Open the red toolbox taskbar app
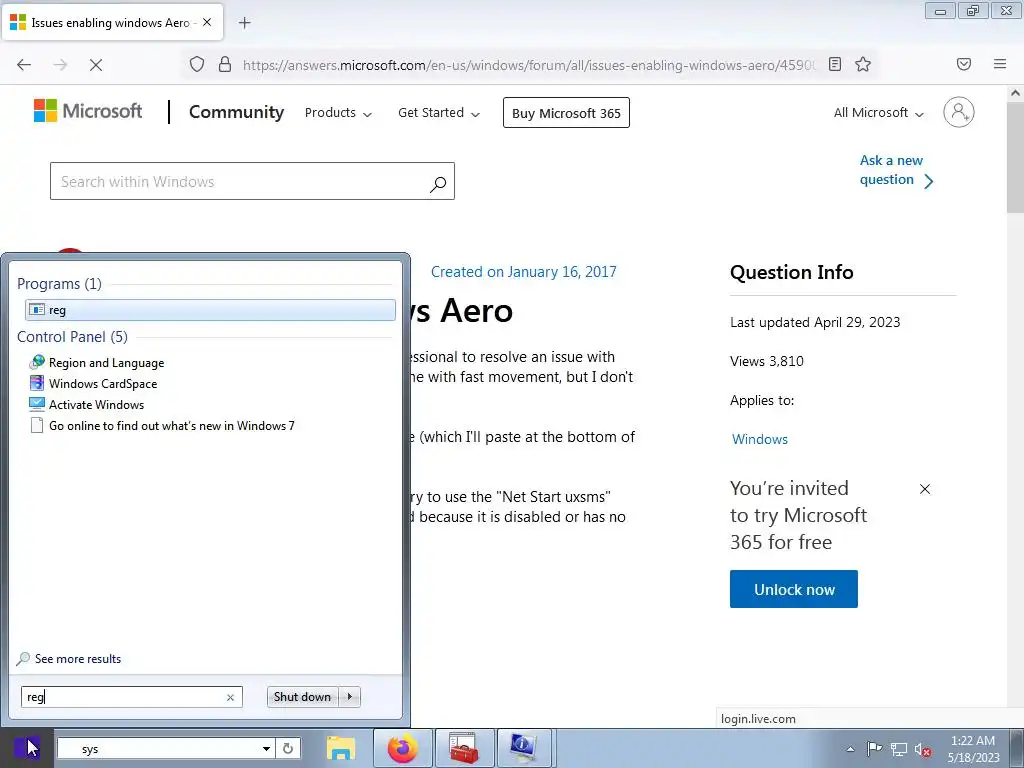This screenshot has width=1024, height=768. coord(464,748)
